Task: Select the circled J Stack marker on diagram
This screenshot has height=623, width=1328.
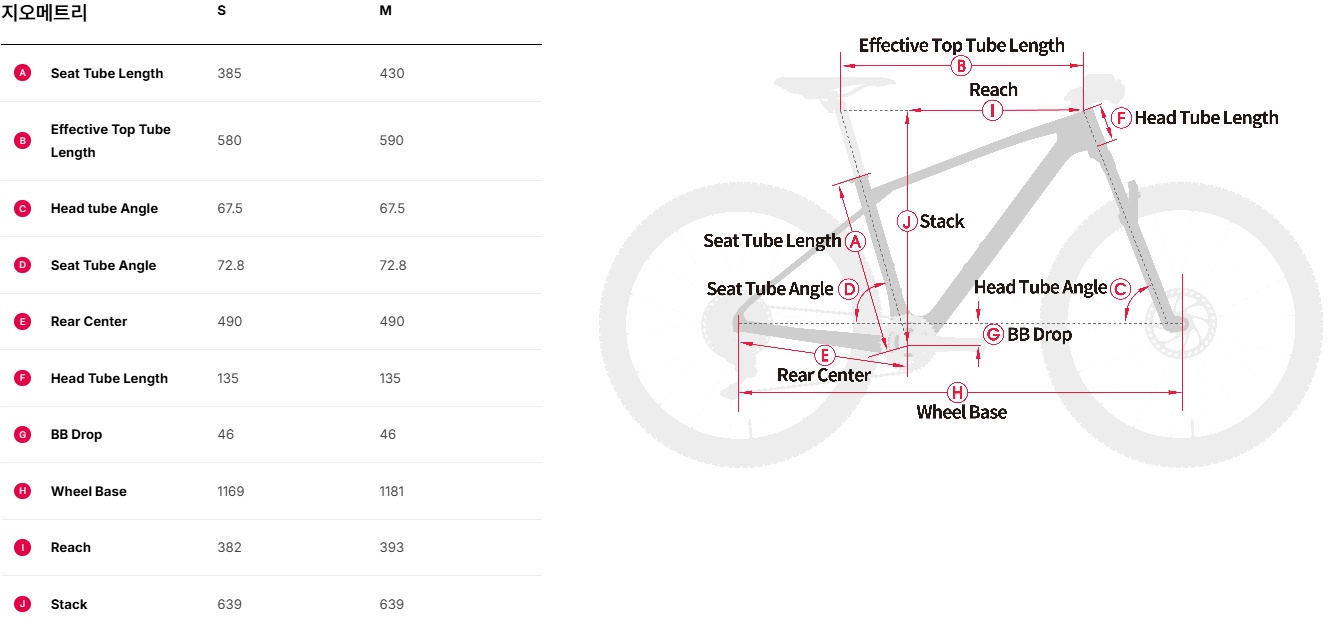Action: tap(907, 221)
